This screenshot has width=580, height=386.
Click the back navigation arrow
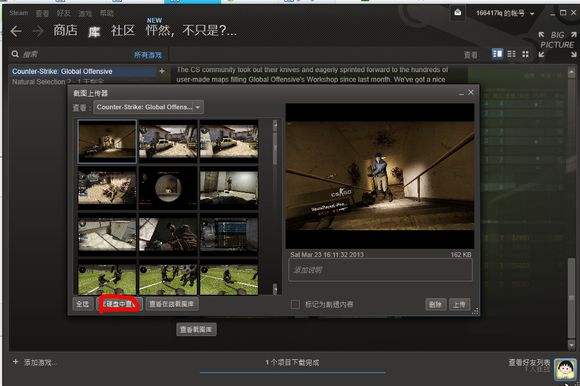click(16, 31)
